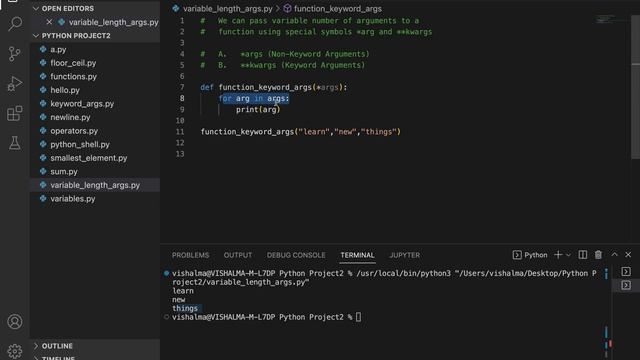Close variable_length_args.py in Open Editors

[x=49, y=22]
